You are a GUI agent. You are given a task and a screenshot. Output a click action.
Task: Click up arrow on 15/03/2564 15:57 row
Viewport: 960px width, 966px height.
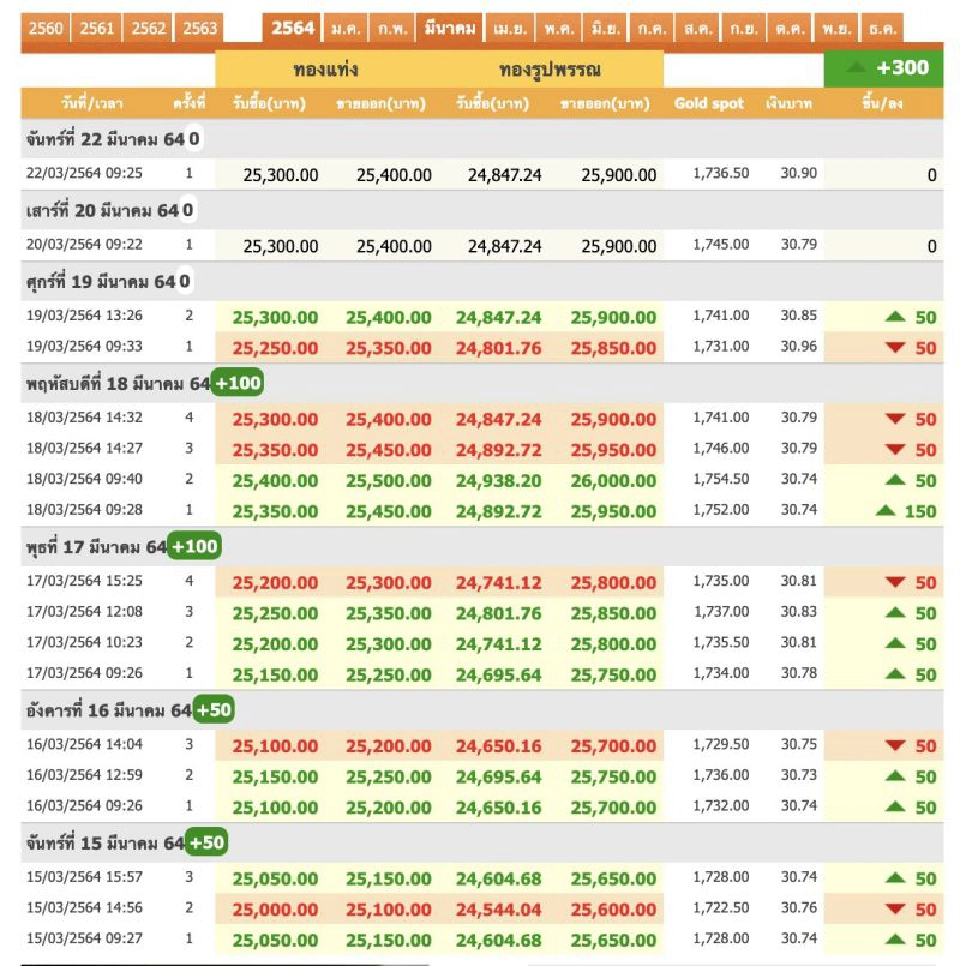coord(896,879)
